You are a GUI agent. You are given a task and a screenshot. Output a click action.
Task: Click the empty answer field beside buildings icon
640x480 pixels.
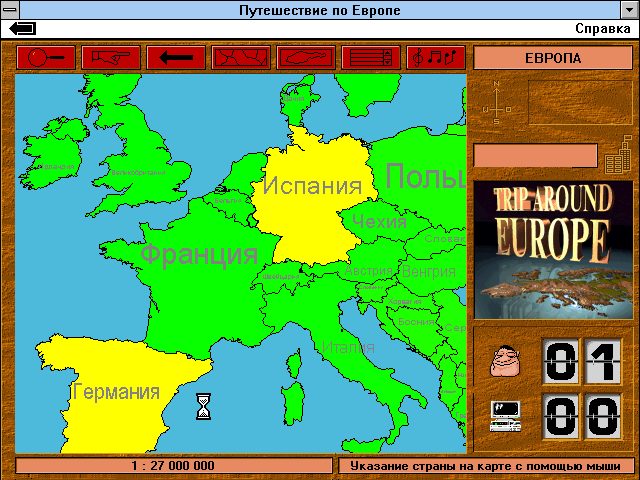536,155
